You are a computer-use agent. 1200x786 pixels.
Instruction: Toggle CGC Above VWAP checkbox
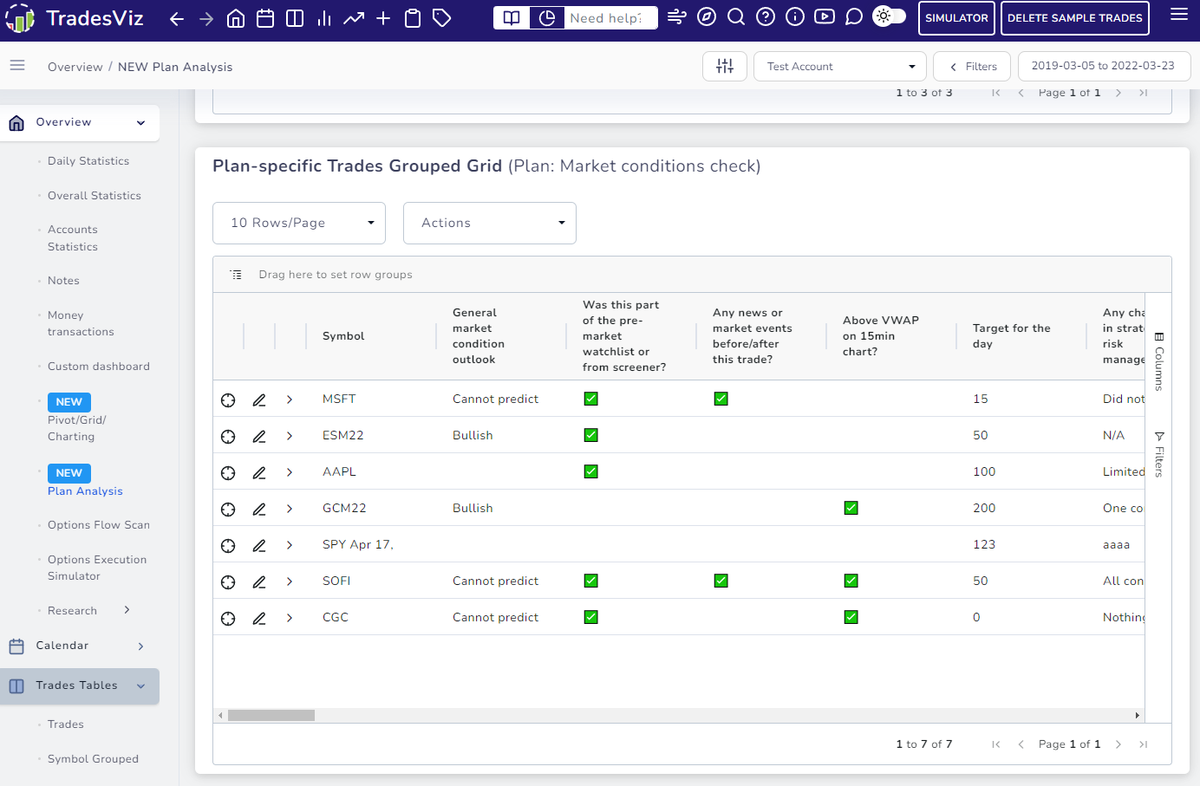point(850,617)
